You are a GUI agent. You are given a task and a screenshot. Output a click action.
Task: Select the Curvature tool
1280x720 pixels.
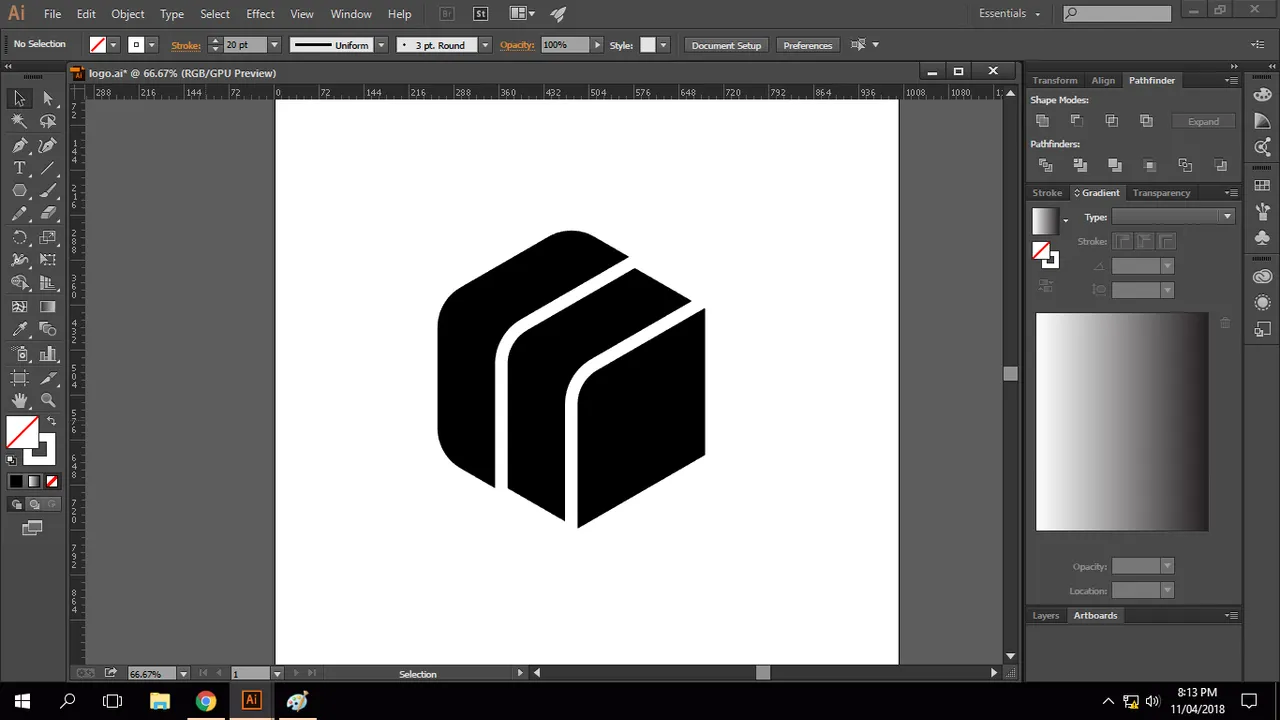coord(48,145)
